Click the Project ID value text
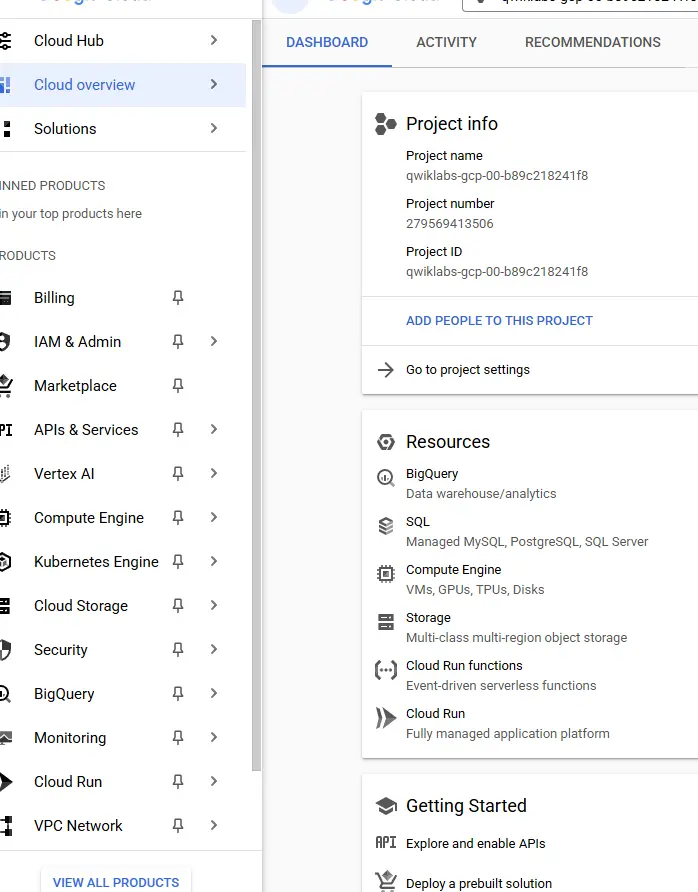Screen dimensions: 698x892 tap(497, 272)
